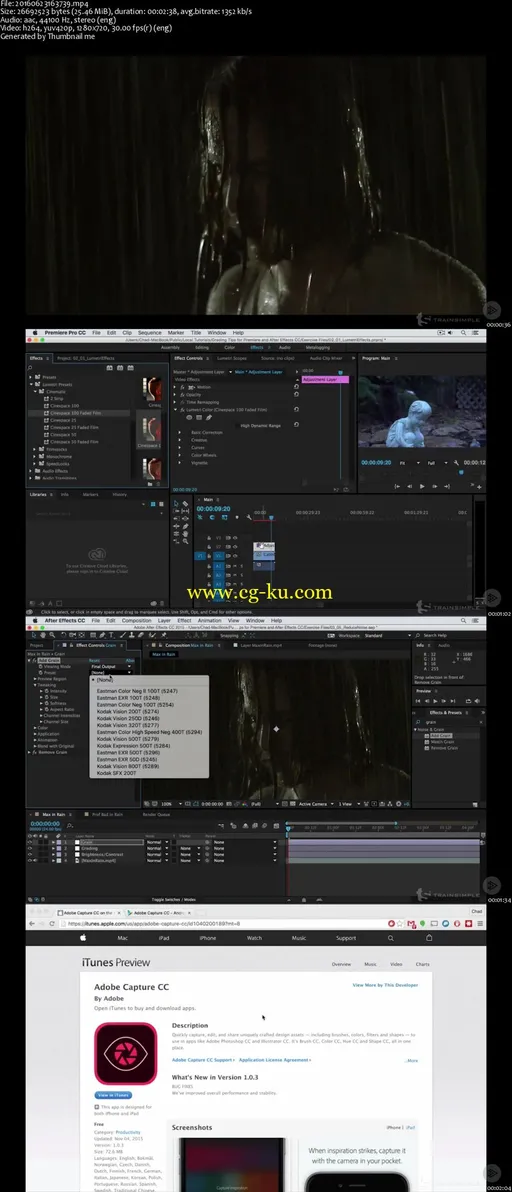Click the Charts link in iTunes Preview
Viewport: 512px width, 1192px height.
[x=422, y=964]
